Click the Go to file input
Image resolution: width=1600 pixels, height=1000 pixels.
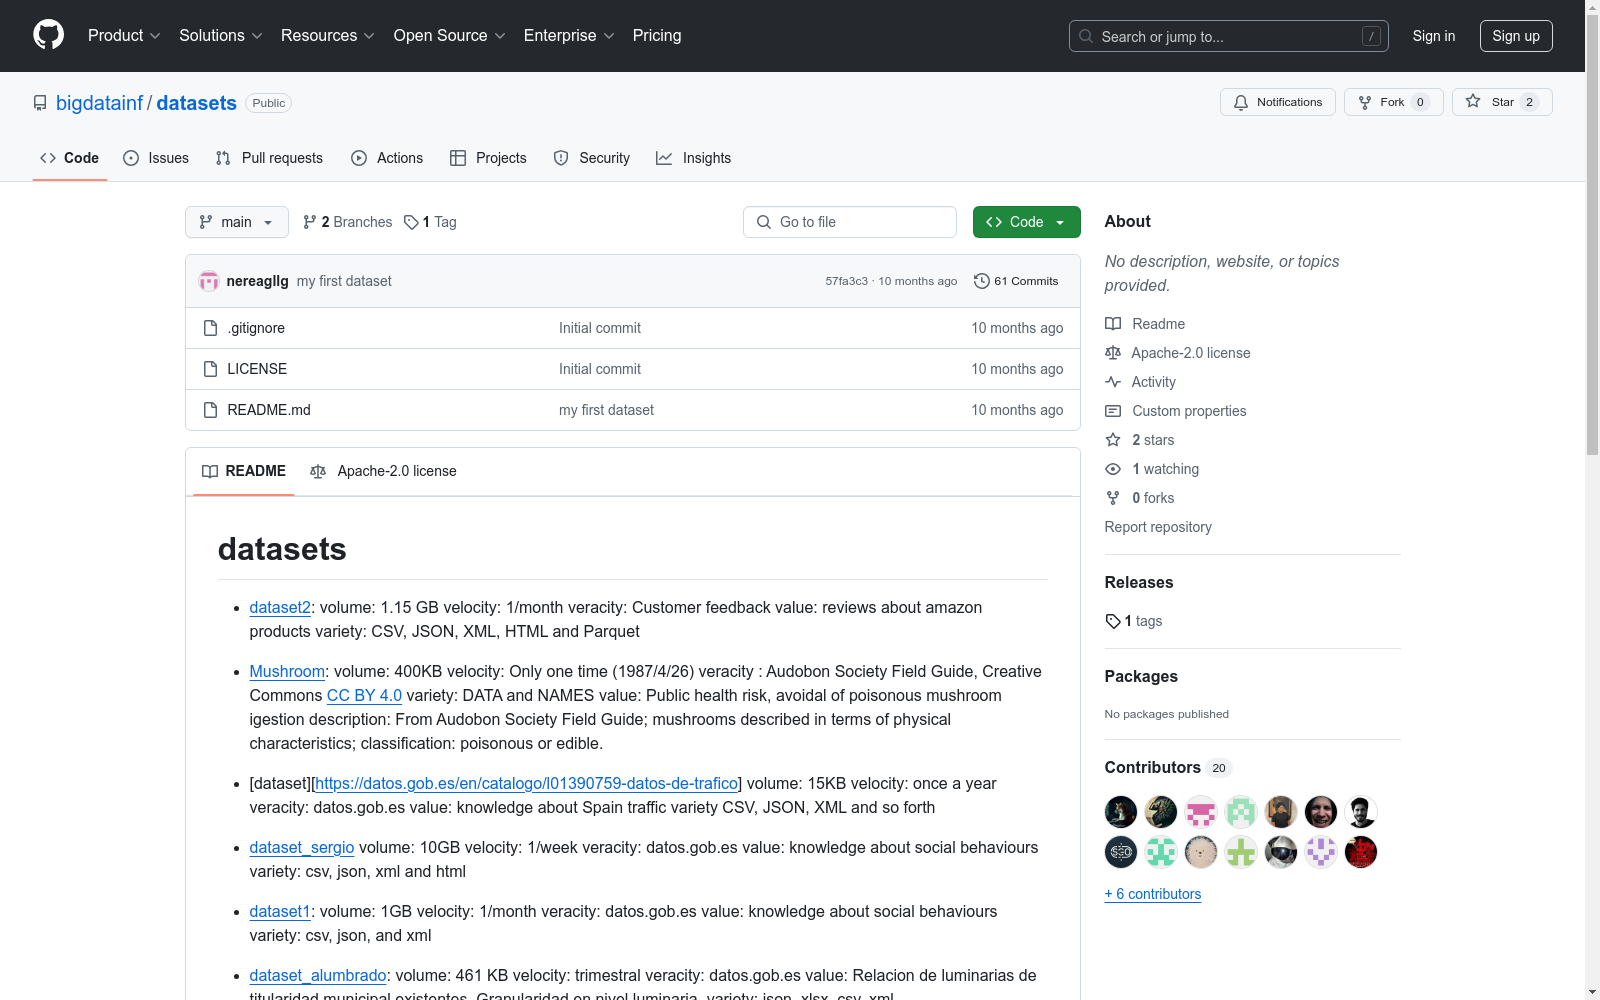coord(850,222)
